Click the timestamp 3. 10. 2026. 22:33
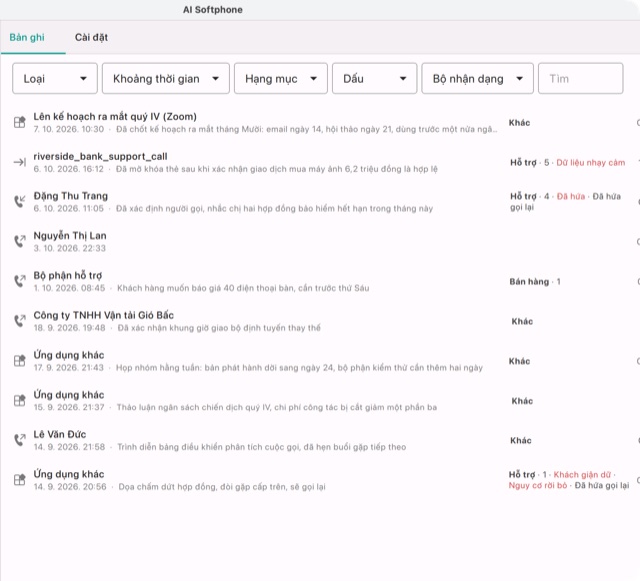Viewport: 640px width, 581px height. pyautogui.click(x=69, y=248)
